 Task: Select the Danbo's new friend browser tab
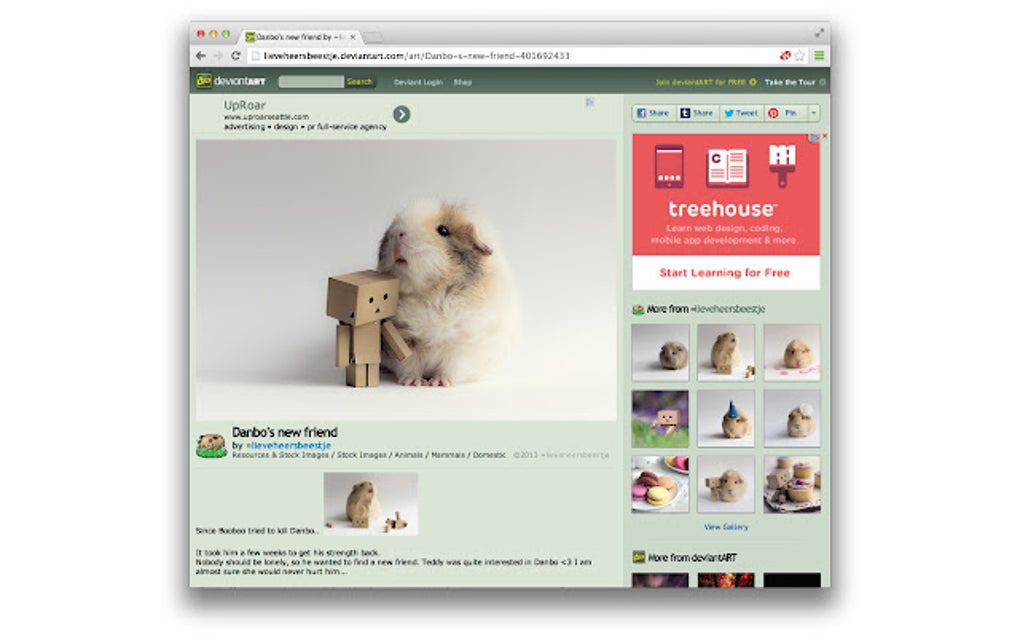[300, 37]
